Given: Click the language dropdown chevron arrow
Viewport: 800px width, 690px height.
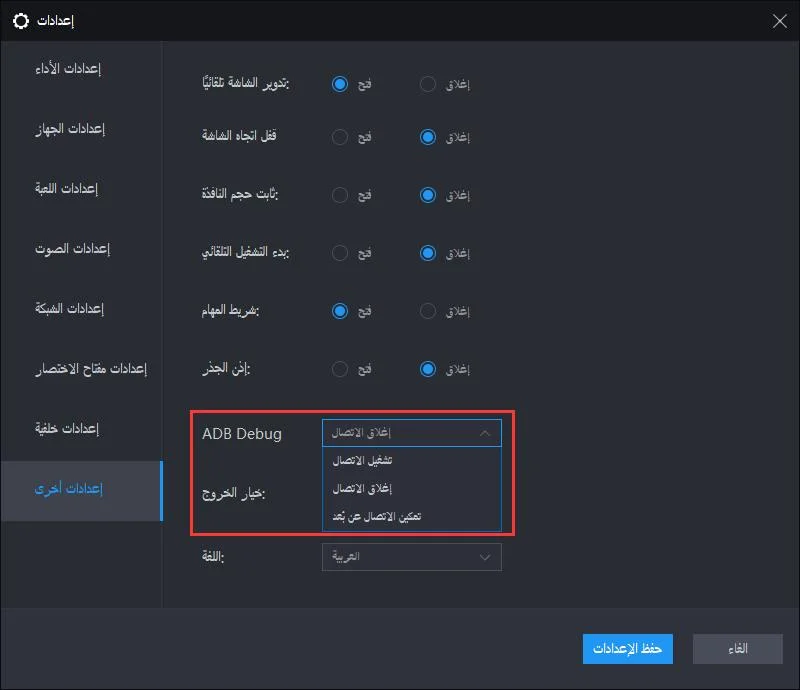Looking at the screenshot, I should (x=485, y=557).
